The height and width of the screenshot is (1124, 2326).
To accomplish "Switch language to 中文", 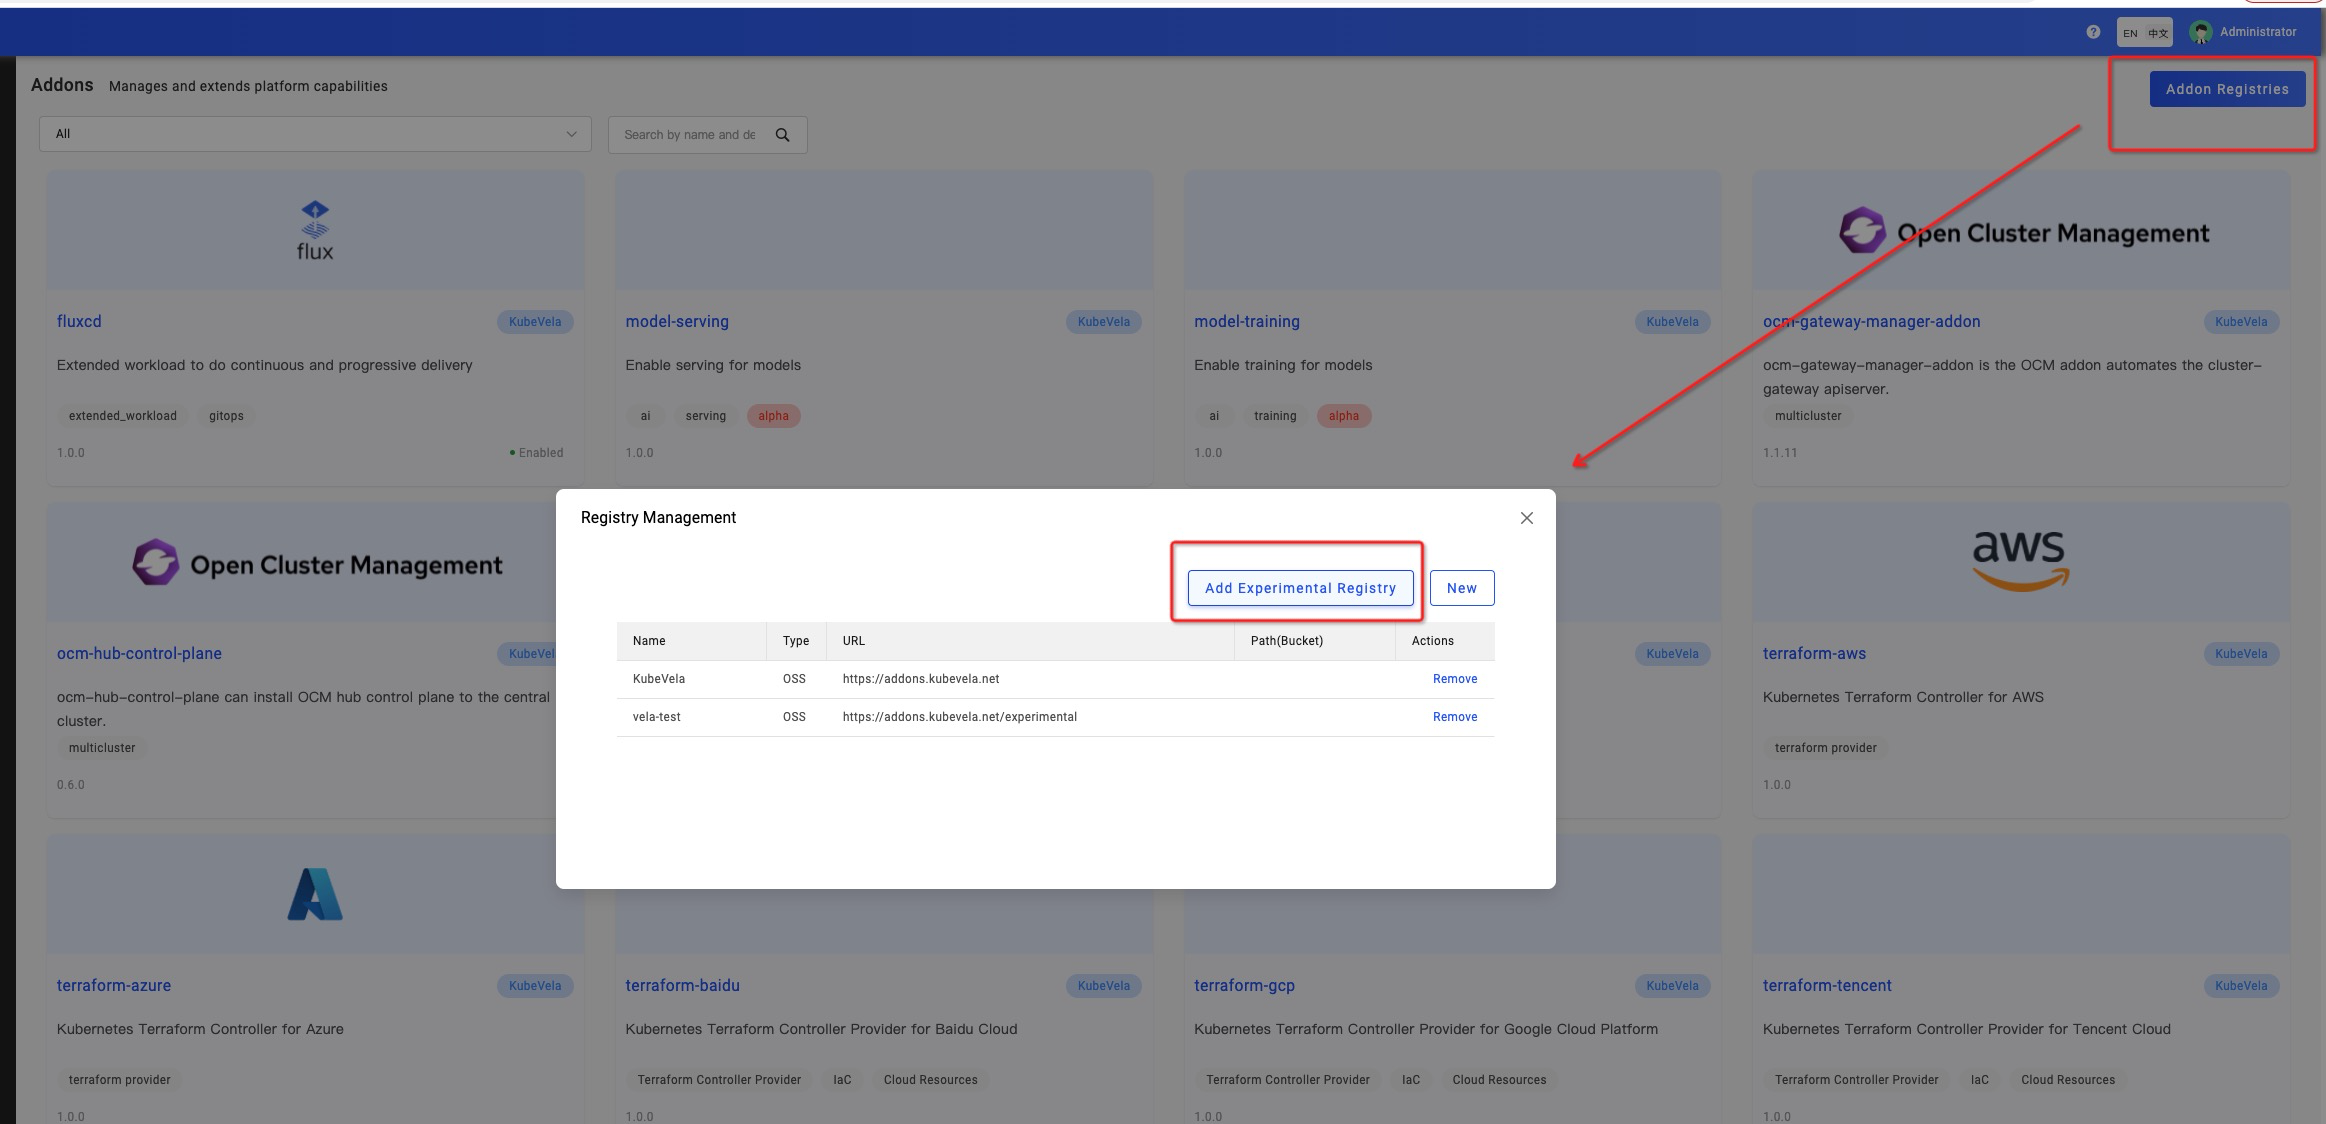I will tap(2158, 33).
